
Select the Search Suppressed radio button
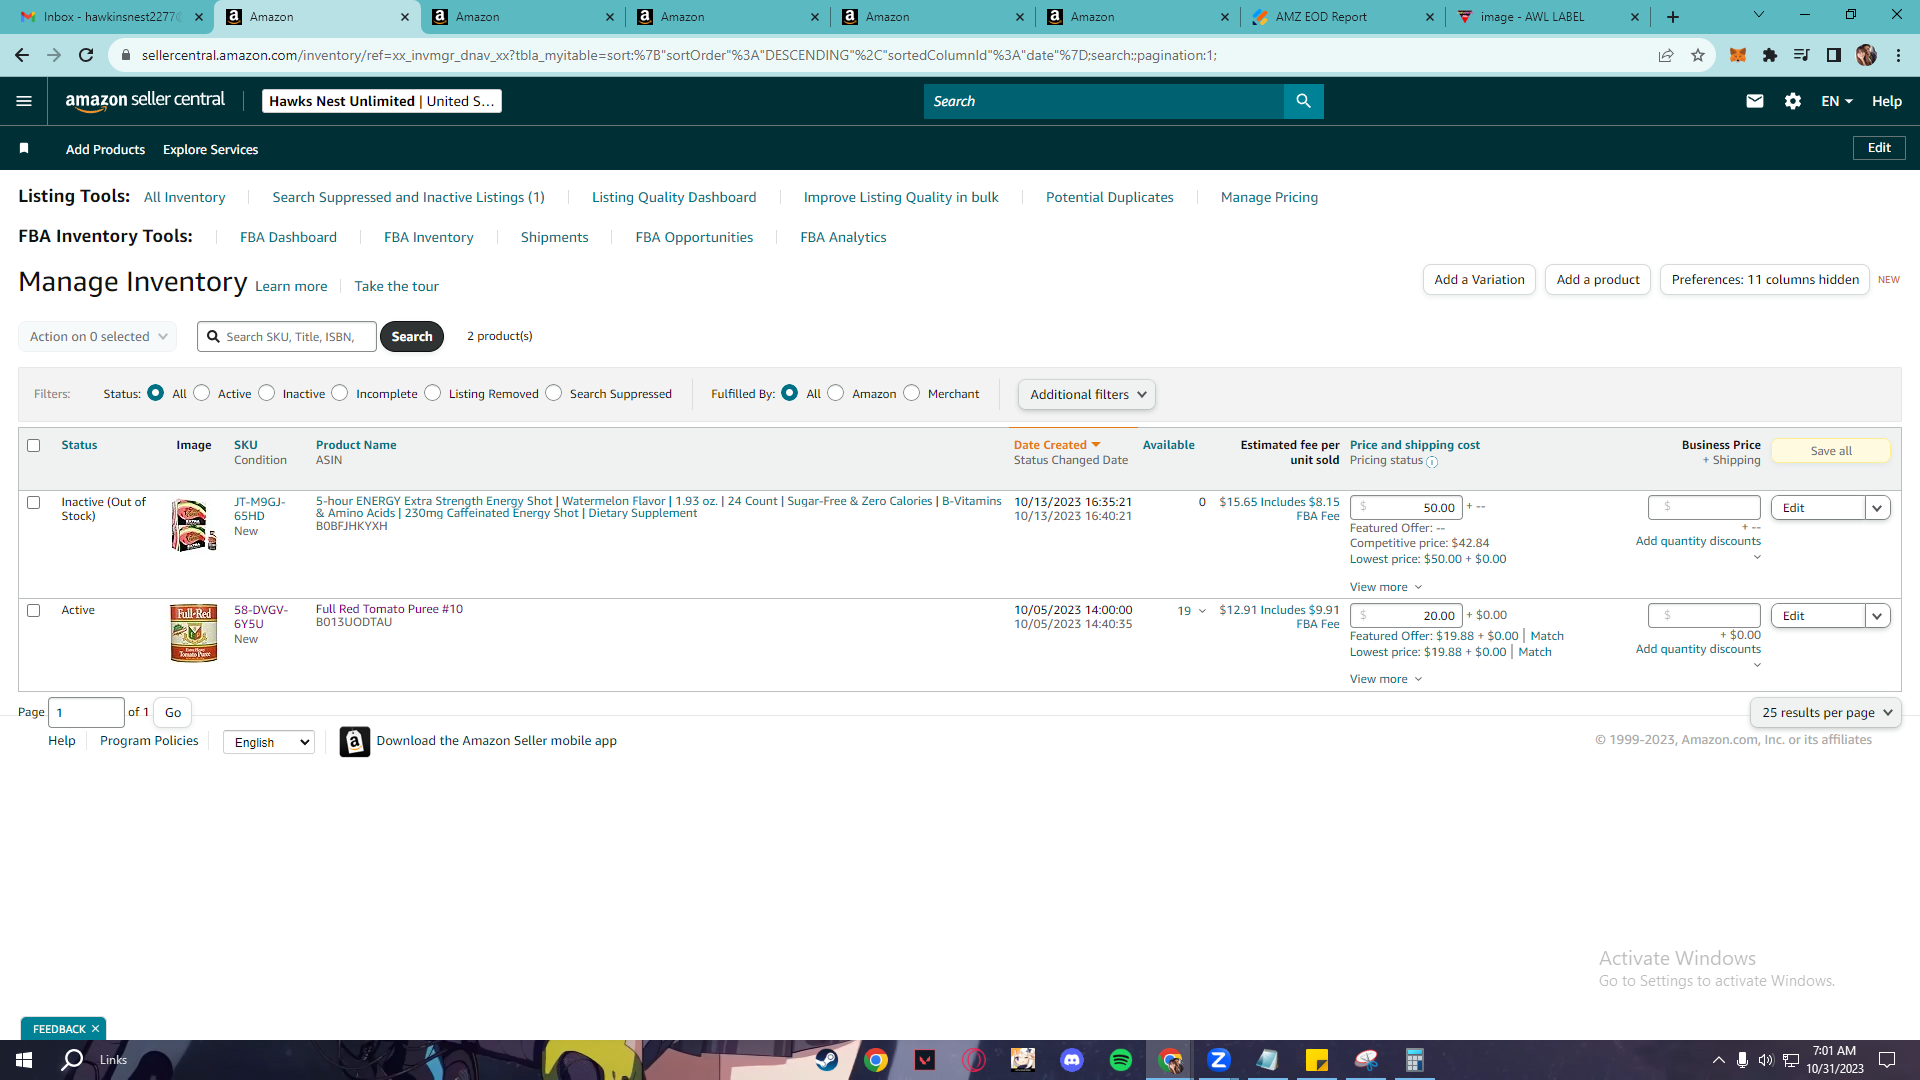(554, 393)
